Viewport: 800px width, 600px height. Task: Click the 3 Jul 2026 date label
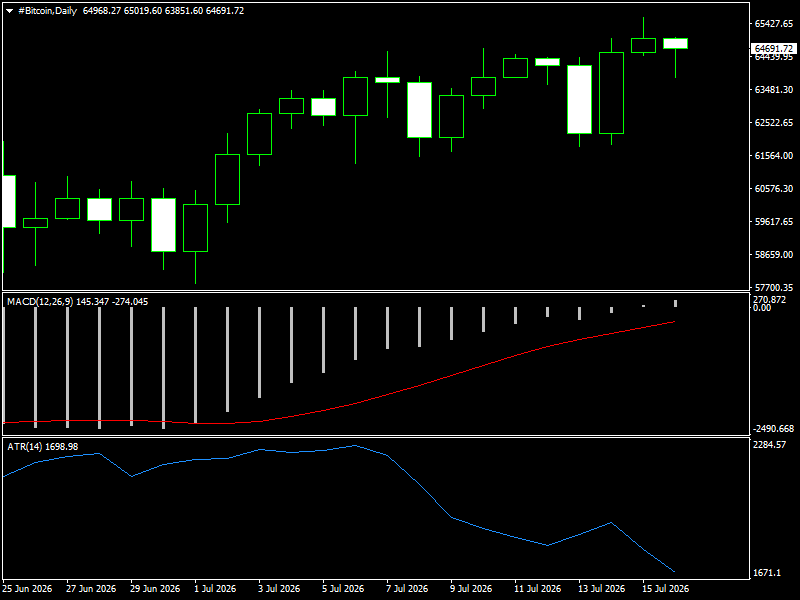(279, 588)
